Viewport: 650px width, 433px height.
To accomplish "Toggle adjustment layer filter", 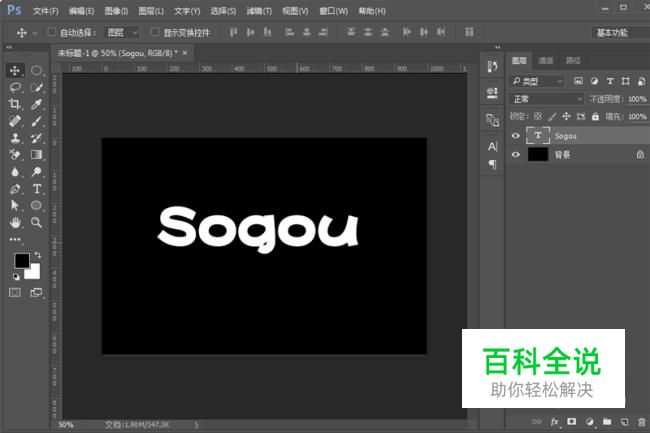I will [594, 81].
